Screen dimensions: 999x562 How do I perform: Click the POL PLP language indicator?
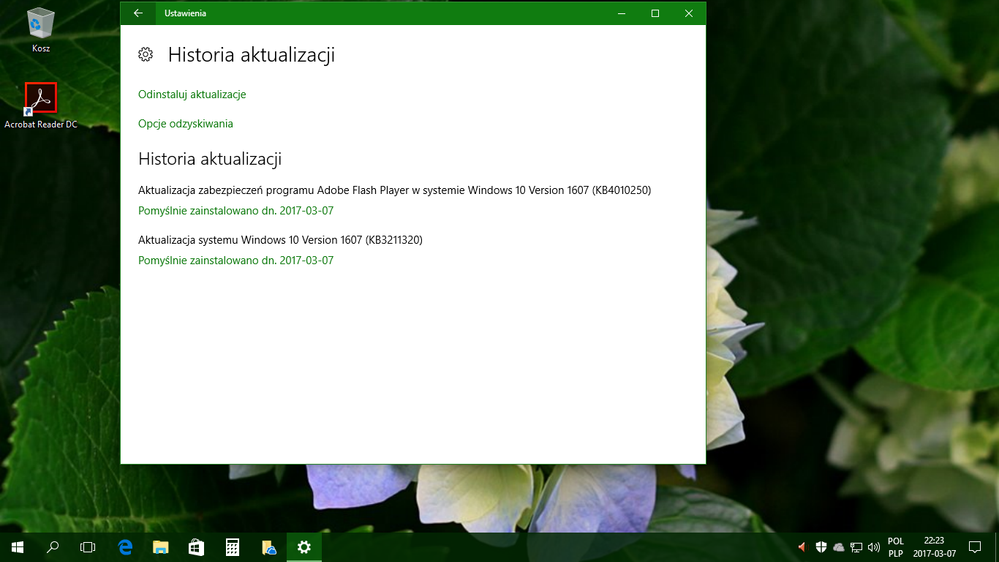895,547
